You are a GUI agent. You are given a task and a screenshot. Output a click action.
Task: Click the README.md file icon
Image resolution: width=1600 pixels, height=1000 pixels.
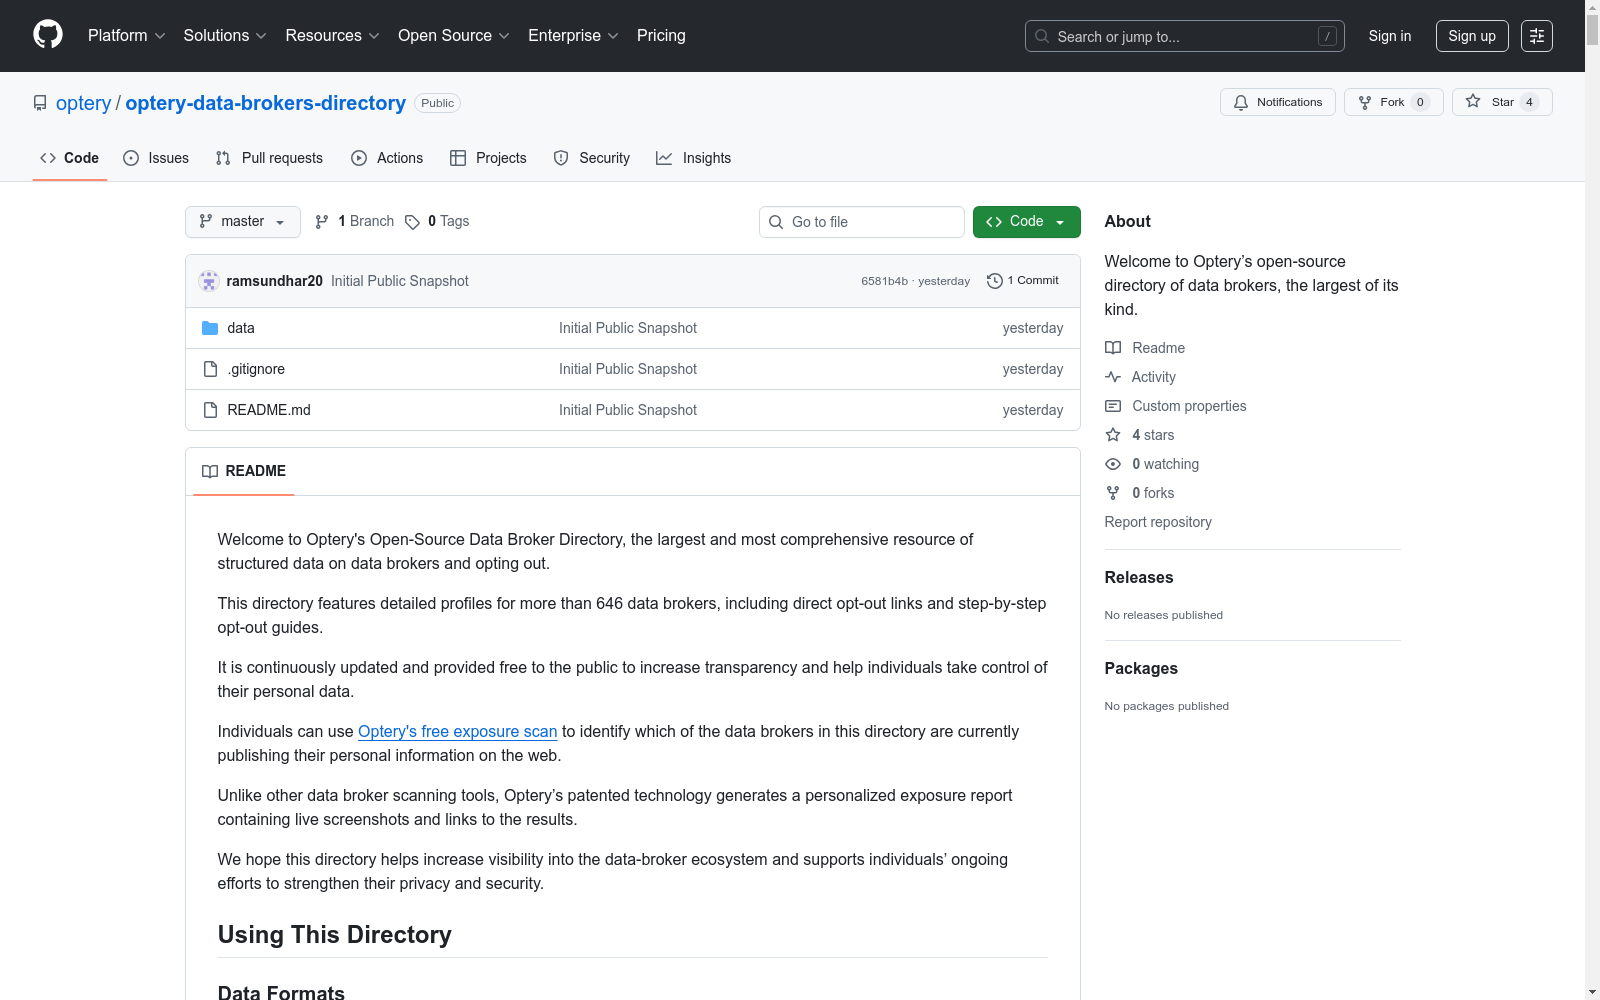click(x=210, y=410)
